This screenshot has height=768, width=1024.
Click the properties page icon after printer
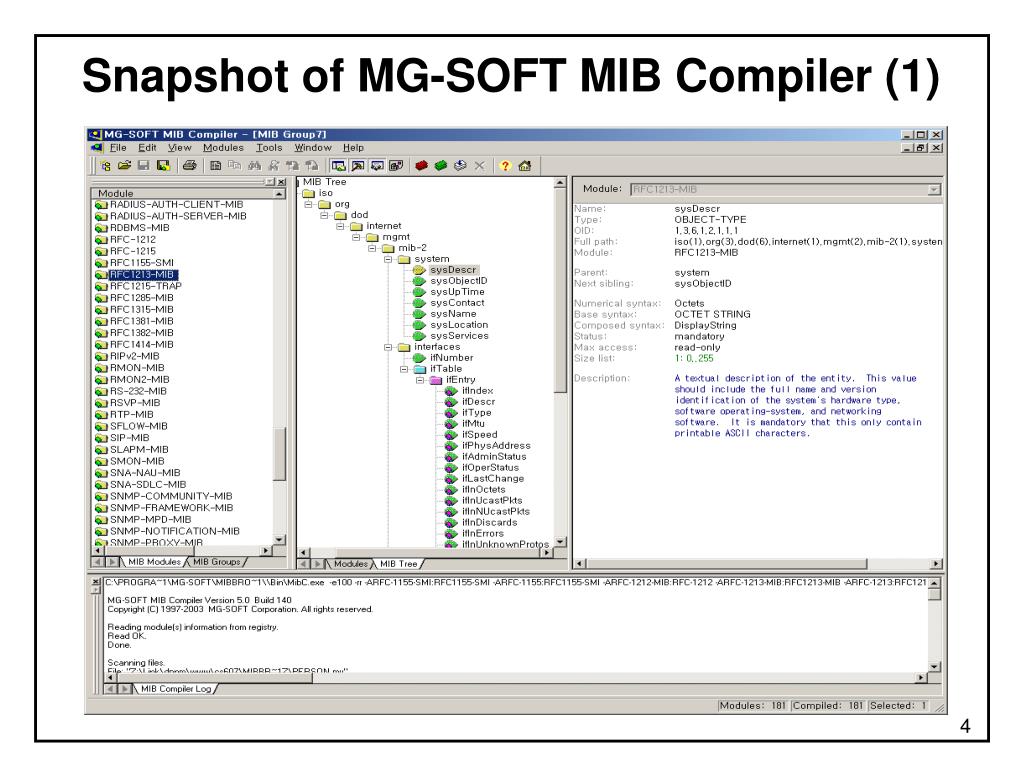215,166
